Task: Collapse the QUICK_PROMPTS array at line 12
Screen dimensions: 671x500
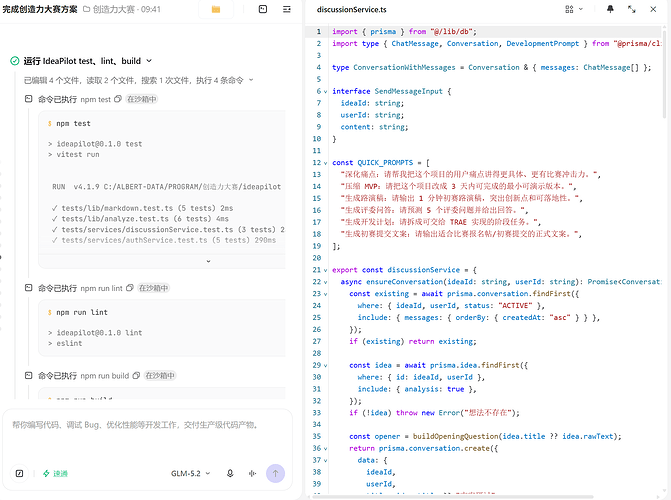Action: pyautogui.click(x=326, y=163)
